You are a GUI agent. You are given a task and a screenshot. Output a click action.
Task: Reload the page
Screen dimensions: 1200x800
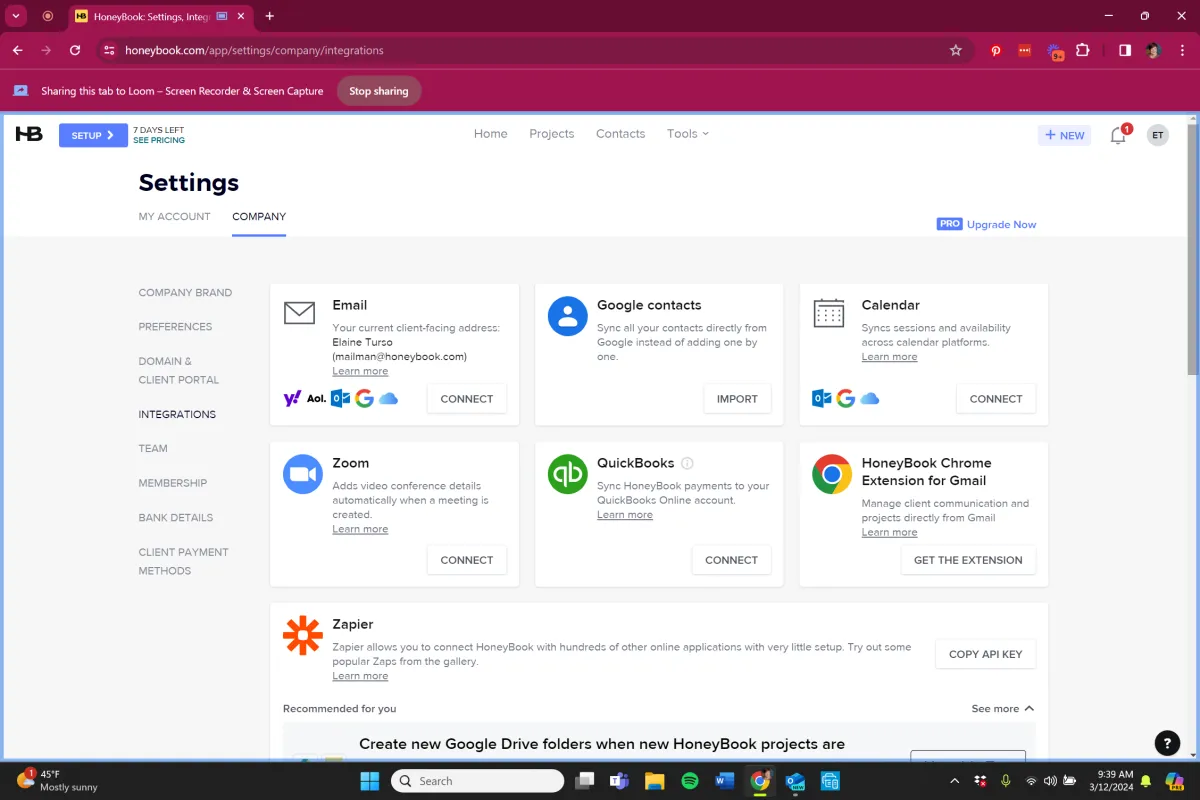click(x=75, y=50)
